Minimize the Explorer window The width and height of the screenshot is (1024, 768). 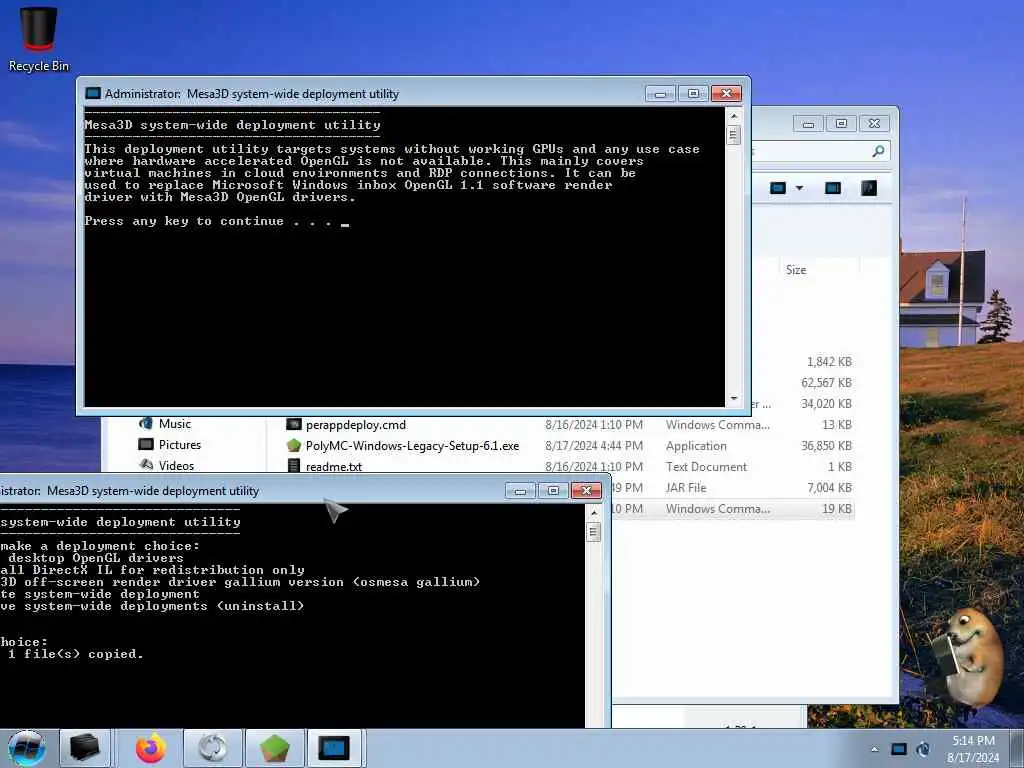click(808, 124)
